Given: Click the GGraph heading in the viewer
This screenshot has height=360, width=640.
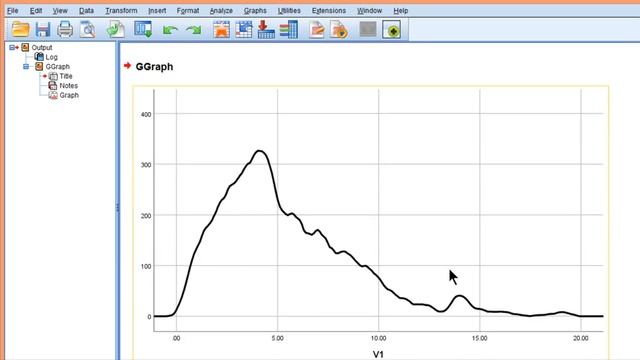Looking at the screenshot, I should 154,67.
